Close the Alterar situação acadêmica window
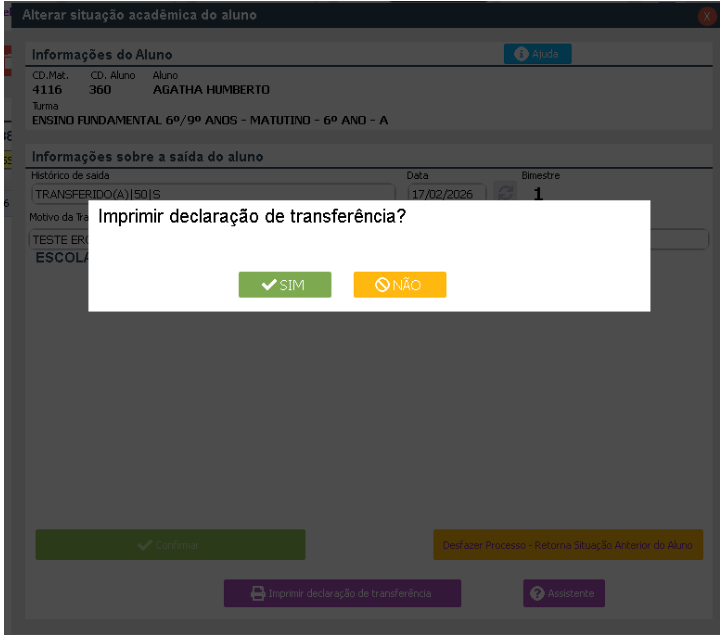The height and width of the screenshot is (640, 728). pos(707,16)
